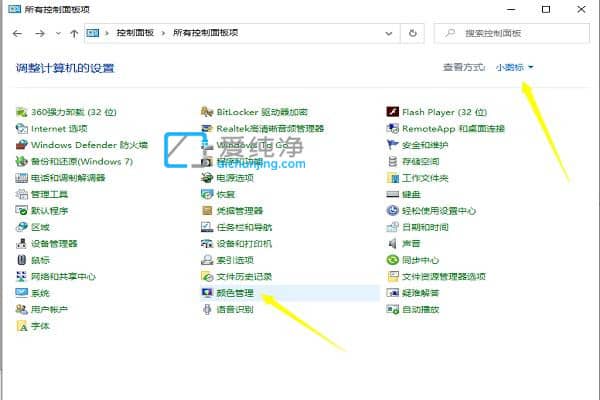This screenshot has width=600, height=400.
Task: Open RemoteApp 和桌面连接 link
Action: pos(453,129)
